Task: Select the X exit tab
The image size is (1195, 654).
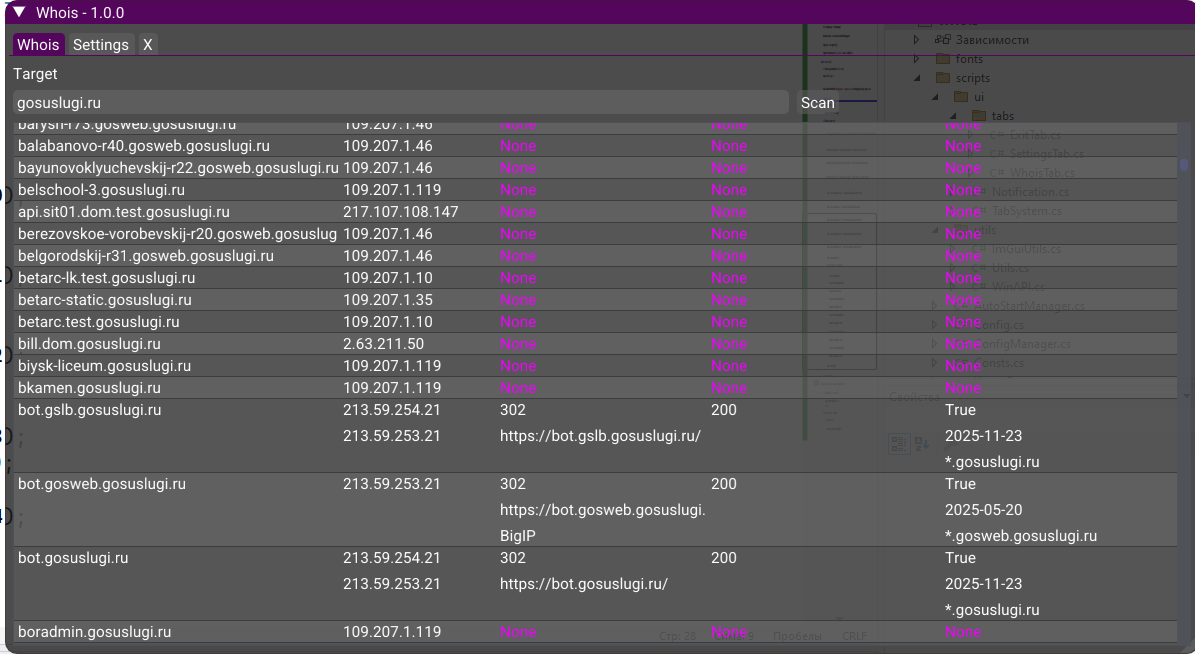Action: point(148,44)
